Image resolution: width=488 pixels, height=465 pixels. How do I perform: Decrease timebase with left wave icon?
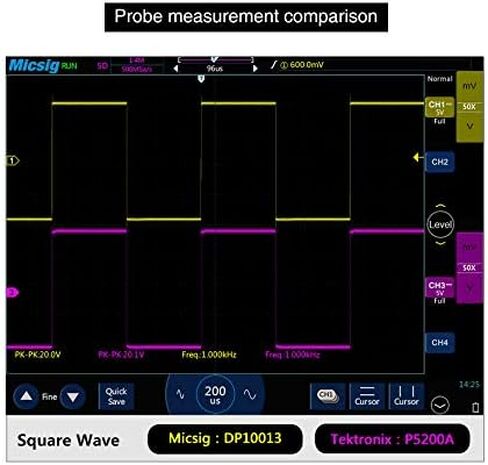[x=180, y=394]
